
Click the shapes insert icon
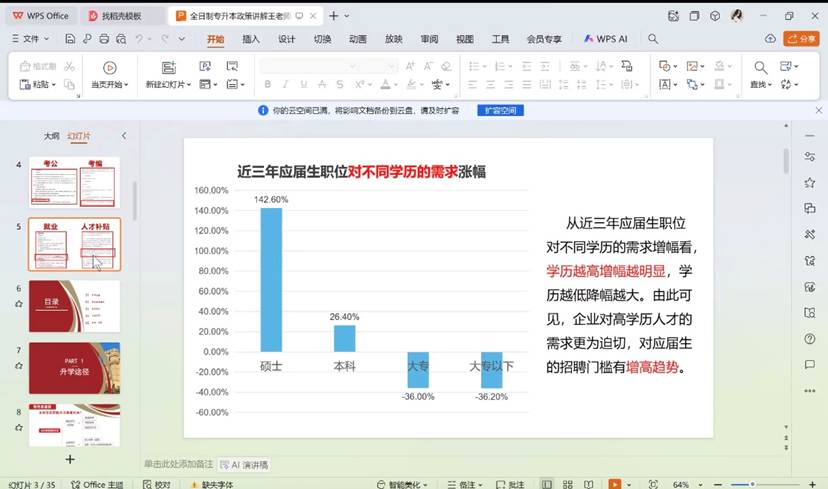[x=664, y=66]
